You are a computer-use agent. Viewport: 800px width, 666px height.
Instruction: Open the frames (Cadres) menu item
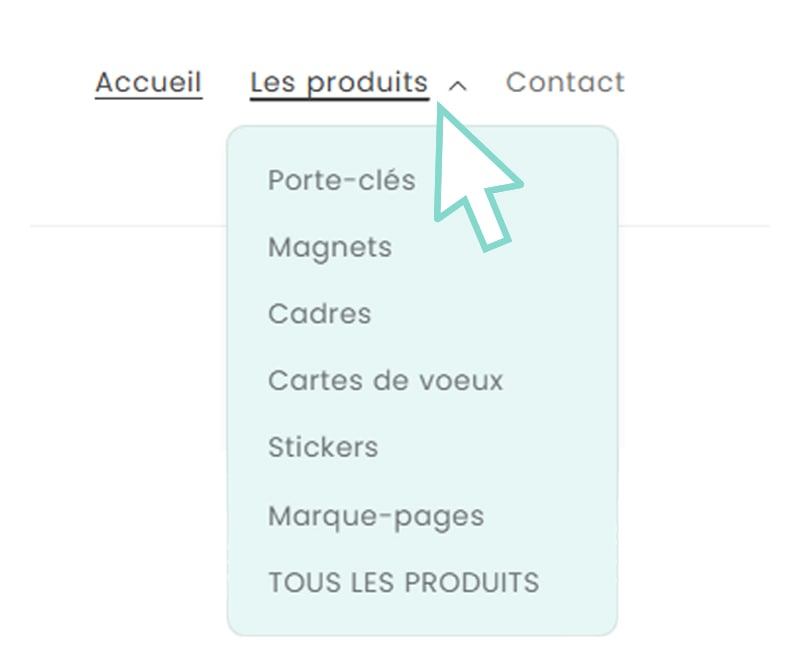click(x=319, y=314)
